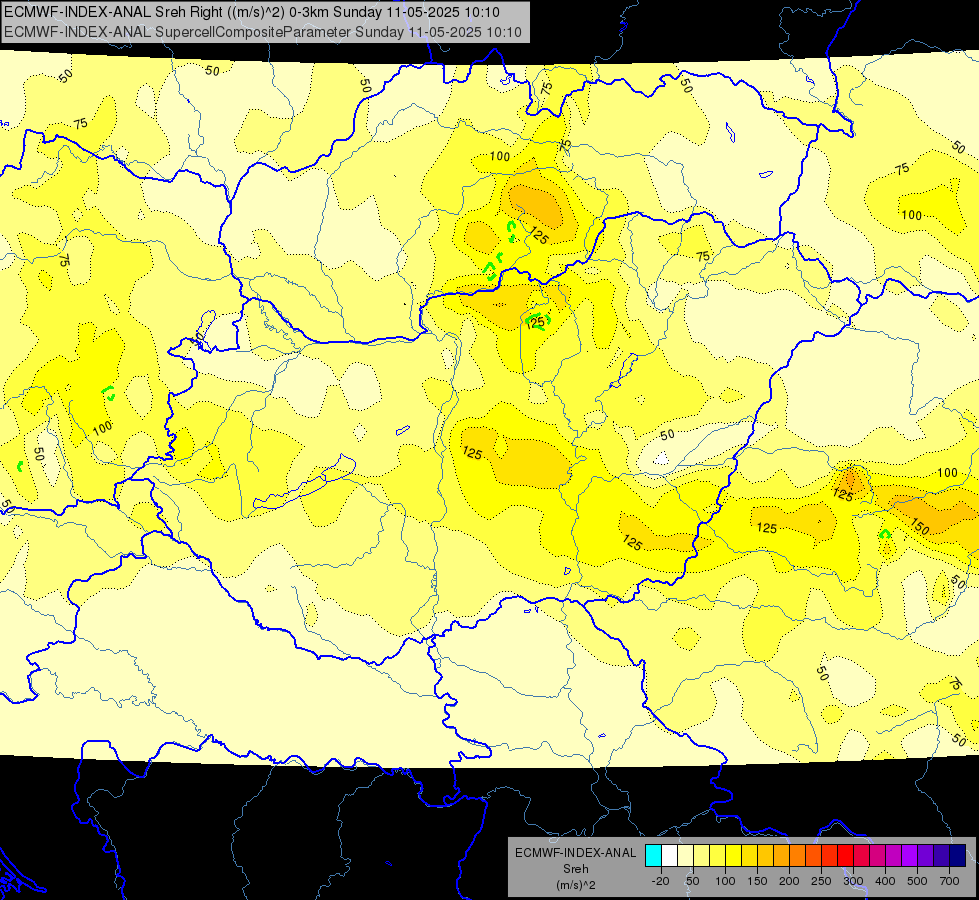Click the '700' legend scale label
Image resolution: width=979 pixels, height=900 pixels.
click(949, 881)
